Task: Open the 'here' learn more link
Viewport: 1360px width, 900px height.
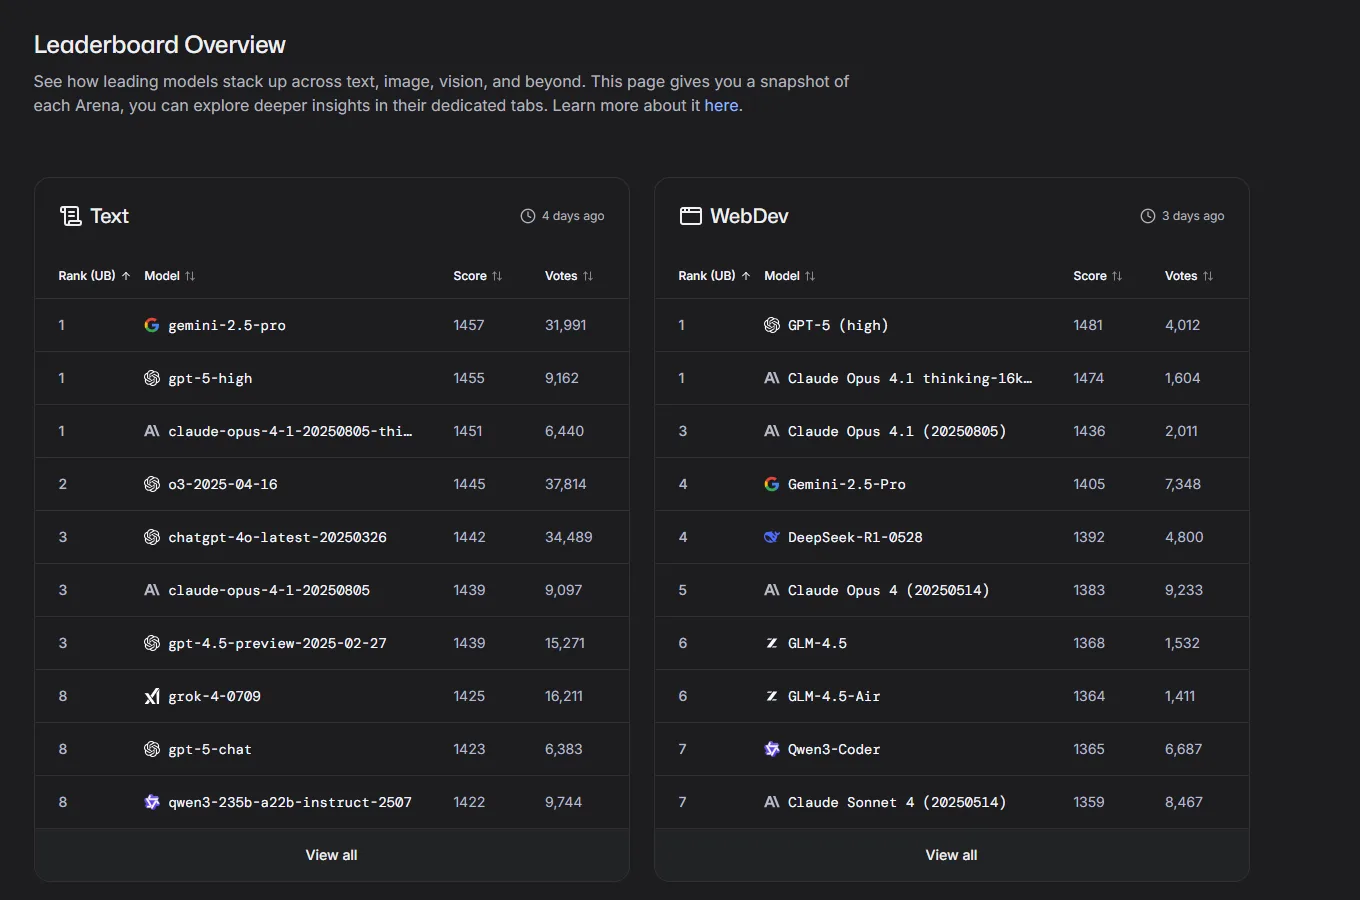Action: [721, 106]
